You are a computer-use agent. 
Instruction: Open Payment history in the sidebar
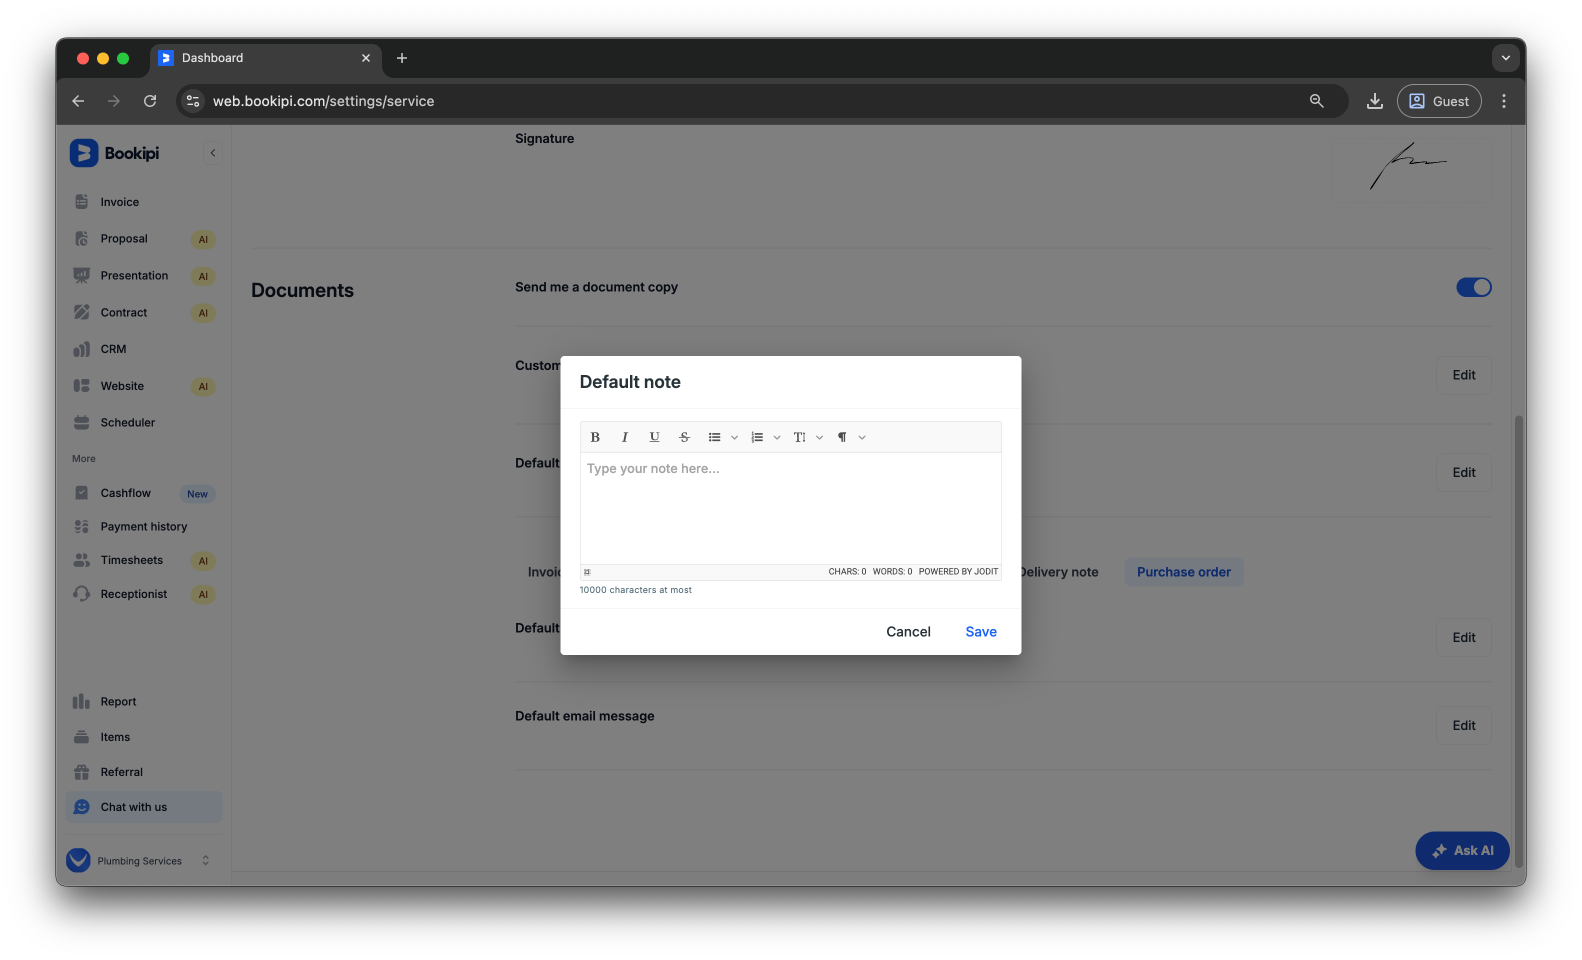[144, 527]
